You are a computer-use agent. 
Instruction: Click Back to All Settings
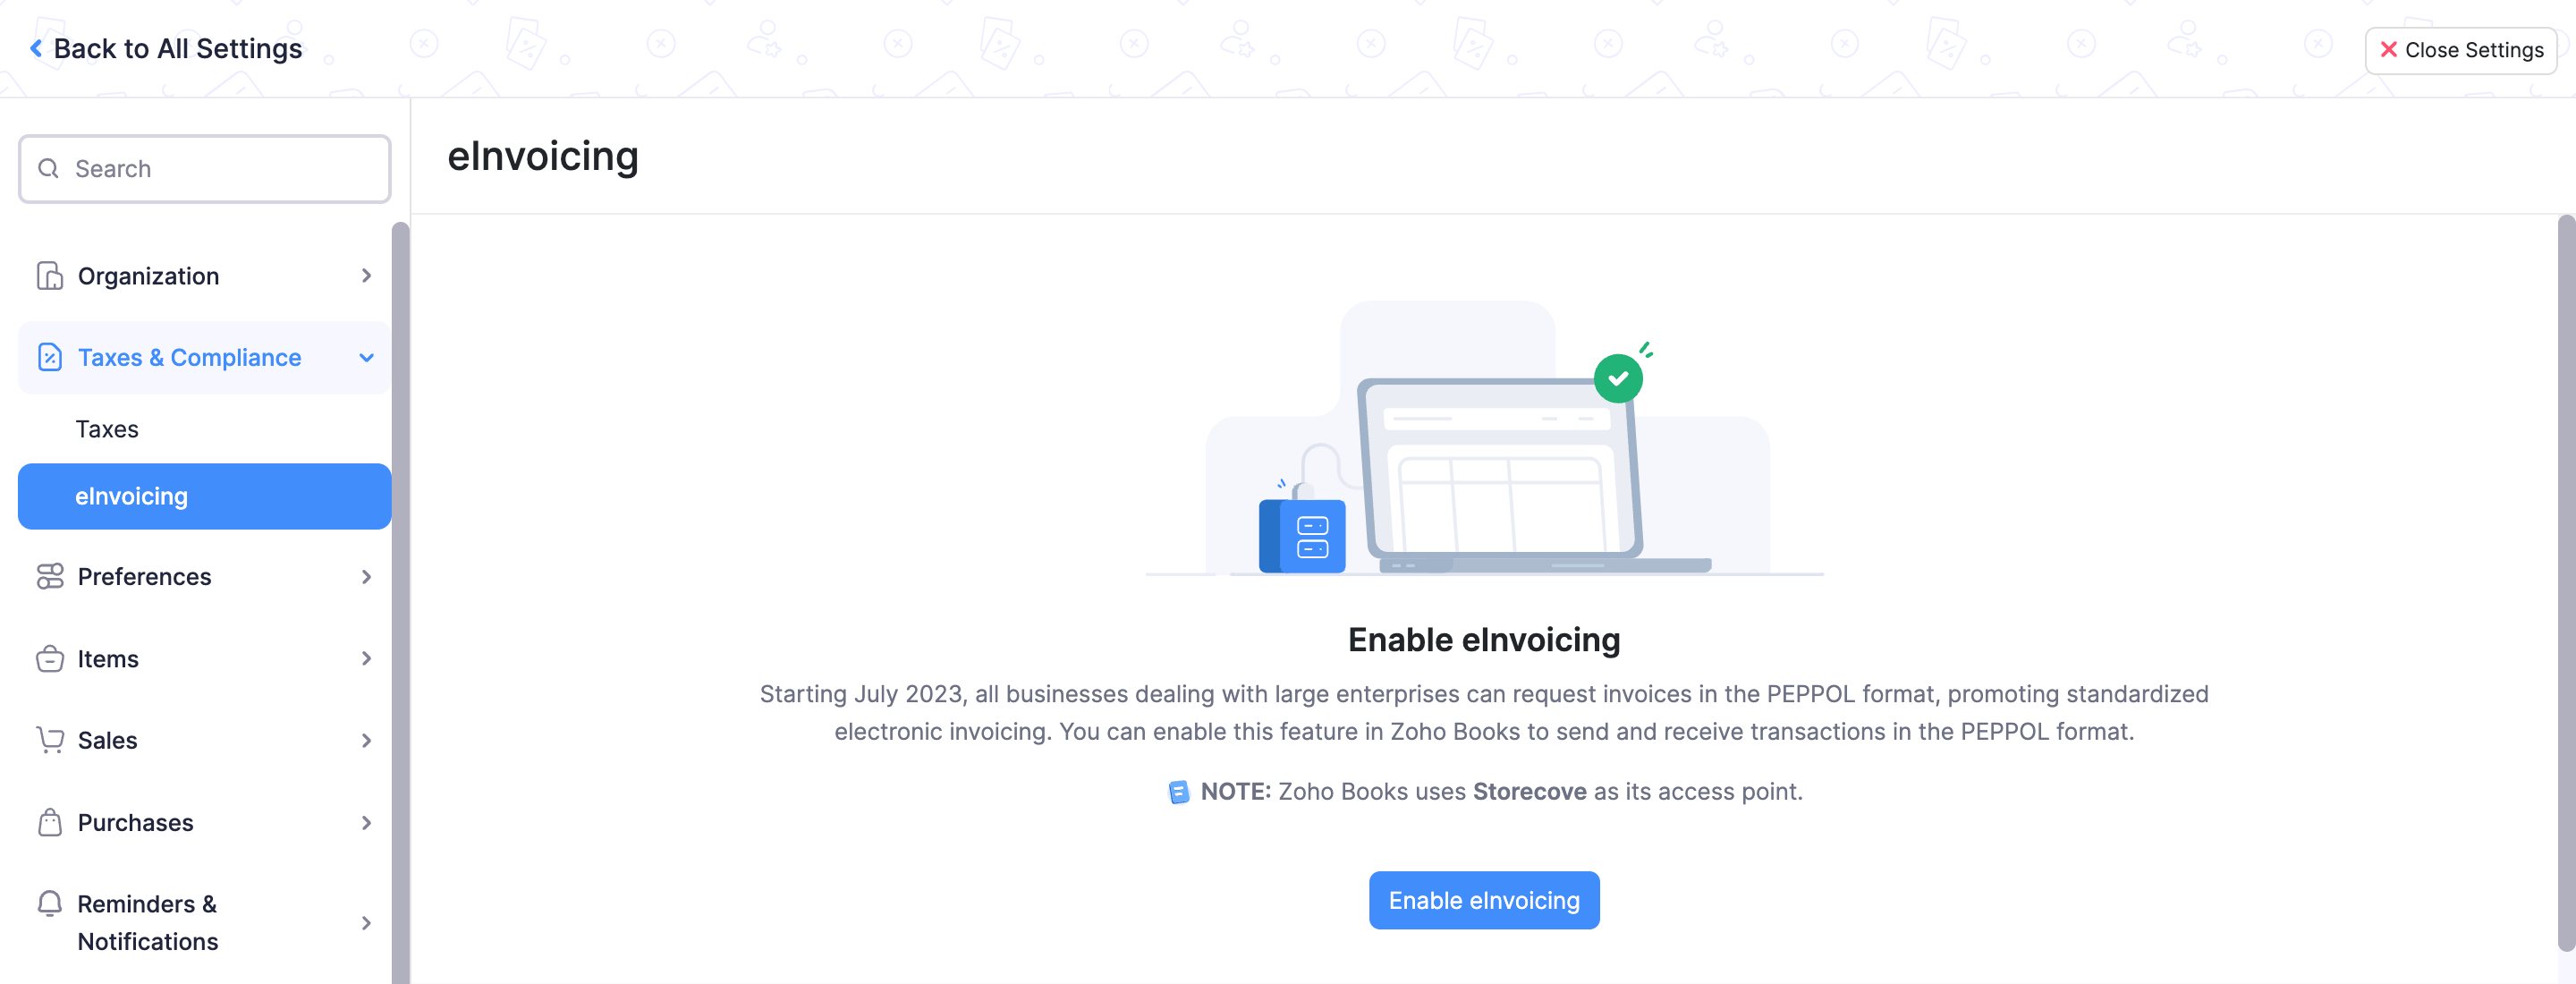click(166, 47)
